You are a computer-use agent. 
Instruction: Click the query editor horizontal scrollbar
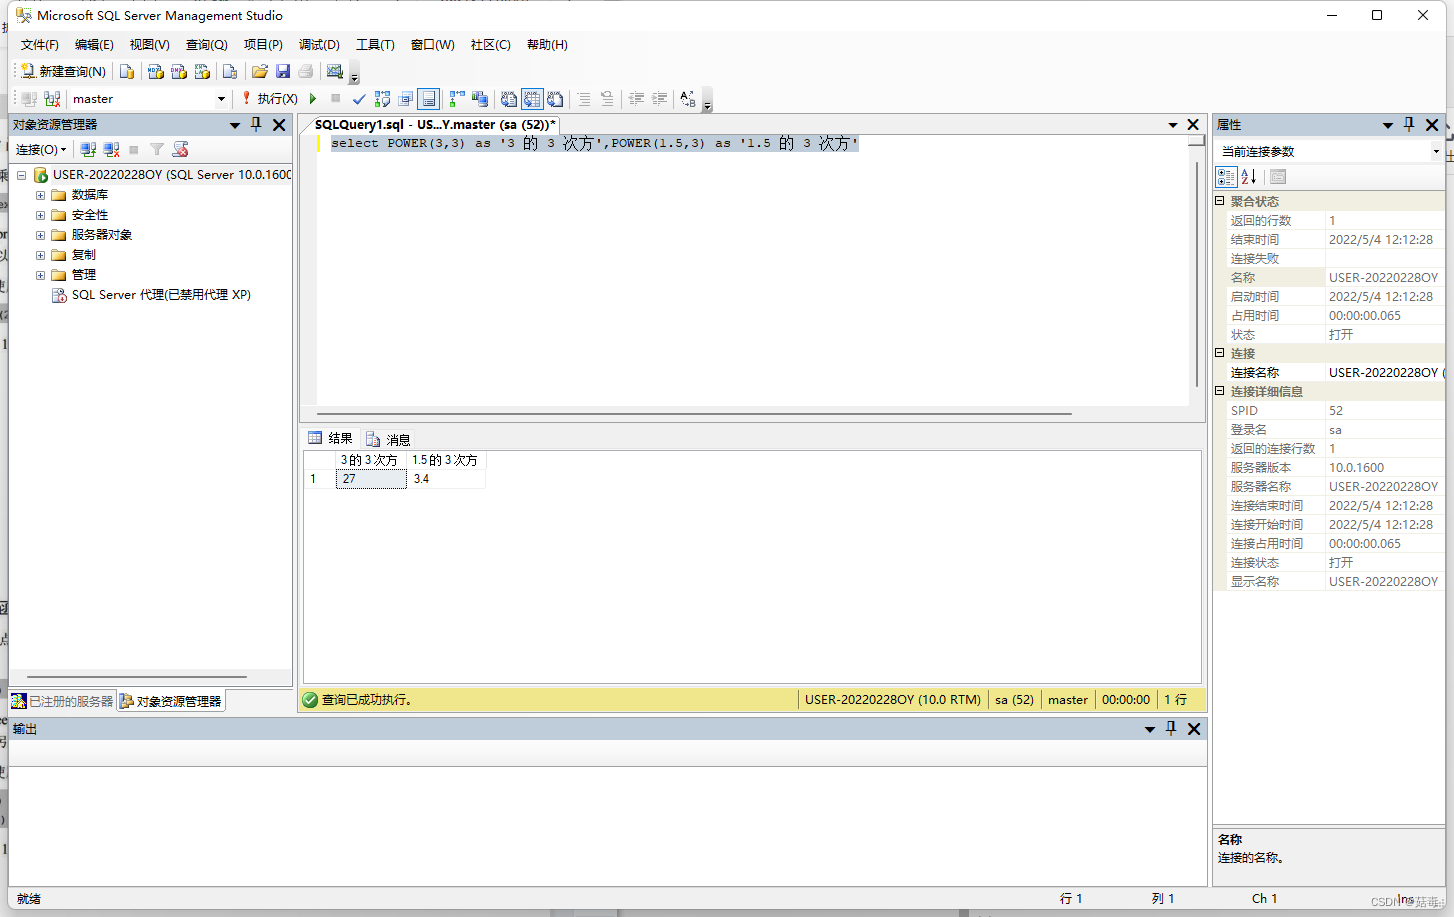[x=694, y=413]
